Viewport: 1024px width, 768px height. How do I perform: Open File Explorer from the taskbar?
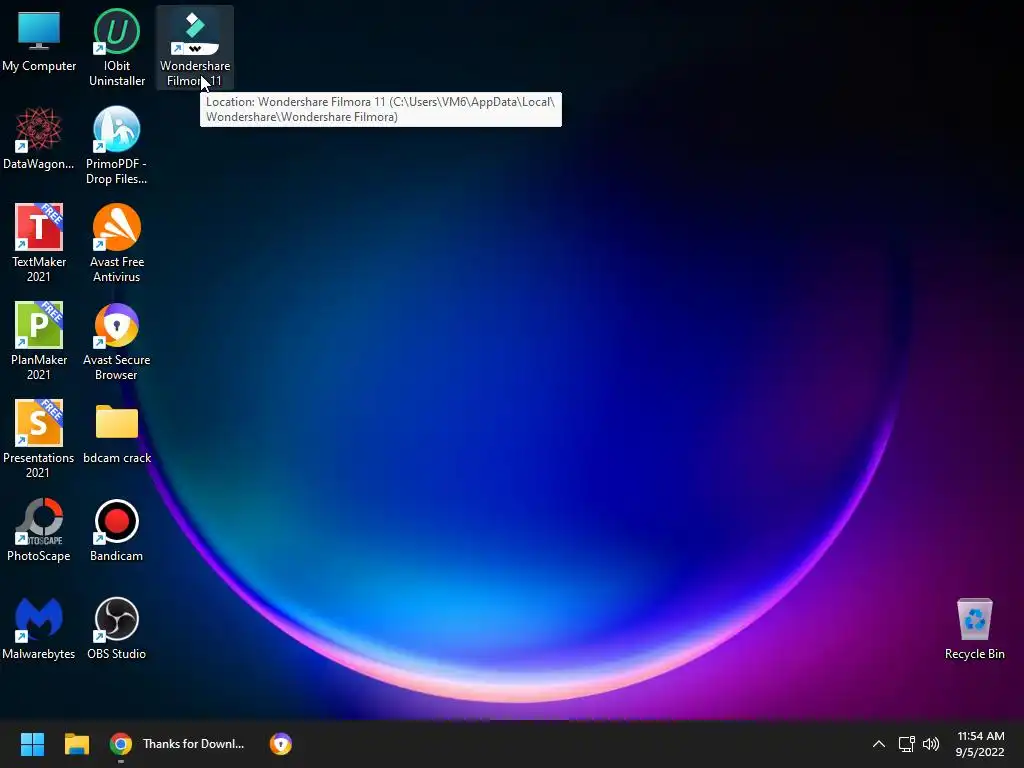(x=76, y=744)
